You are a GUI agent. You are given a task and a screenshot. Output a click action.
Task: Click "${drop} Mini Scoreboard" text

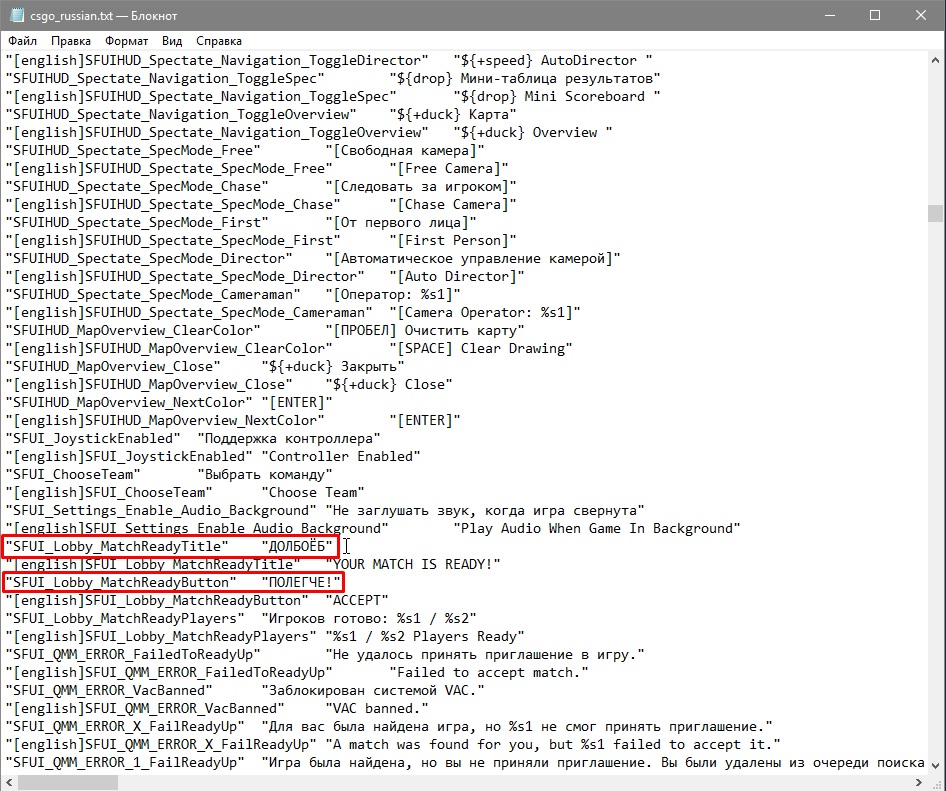pos(557,97)
